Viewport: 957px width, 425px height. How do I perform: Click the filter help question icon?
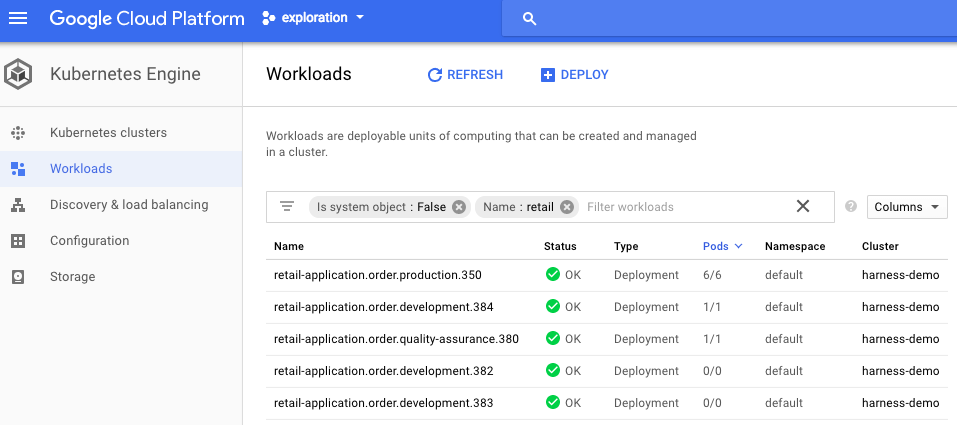coord(851,206)
